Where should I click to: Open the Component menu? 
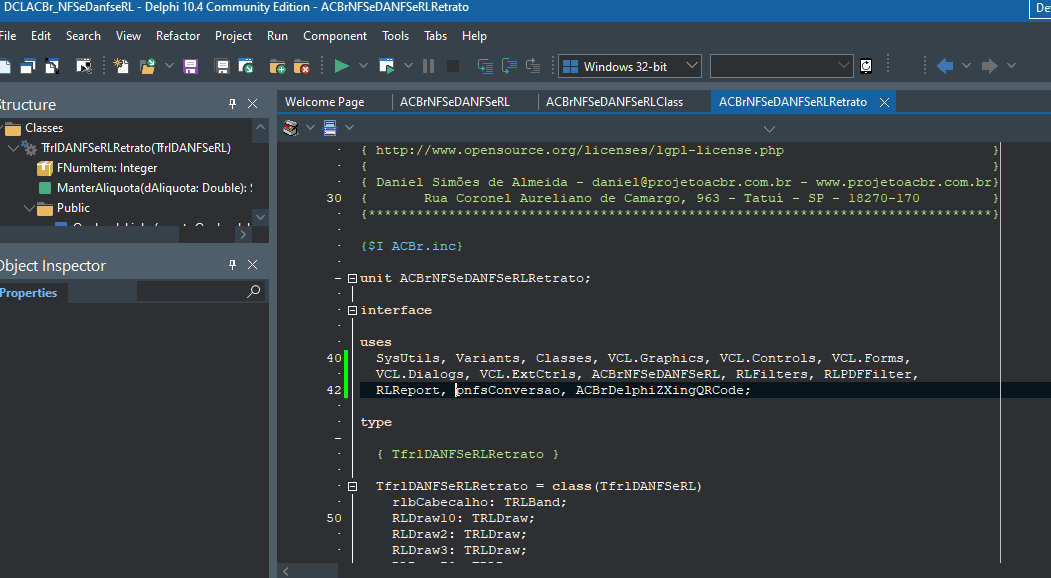(x=335, y=36)
